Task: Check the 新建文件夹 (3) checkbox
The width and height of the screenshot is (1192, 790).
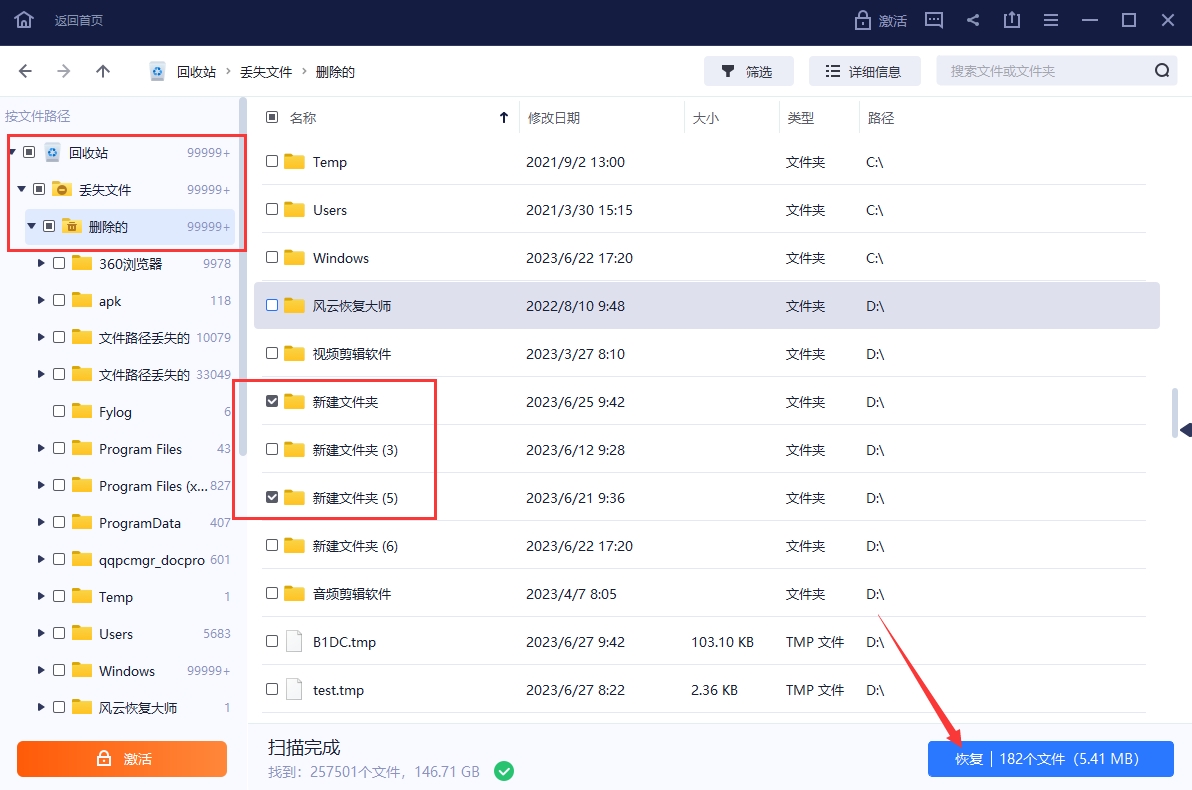Action: (x=272, y=450)
